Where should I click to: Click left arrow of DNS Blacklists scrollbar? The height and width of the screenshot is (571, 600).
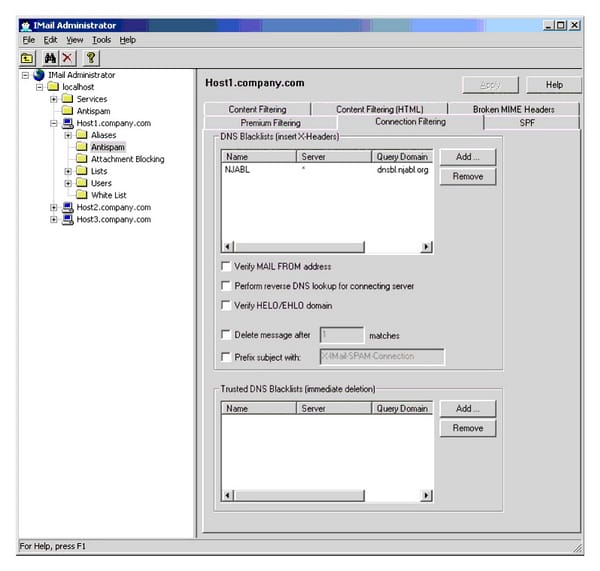228,247
